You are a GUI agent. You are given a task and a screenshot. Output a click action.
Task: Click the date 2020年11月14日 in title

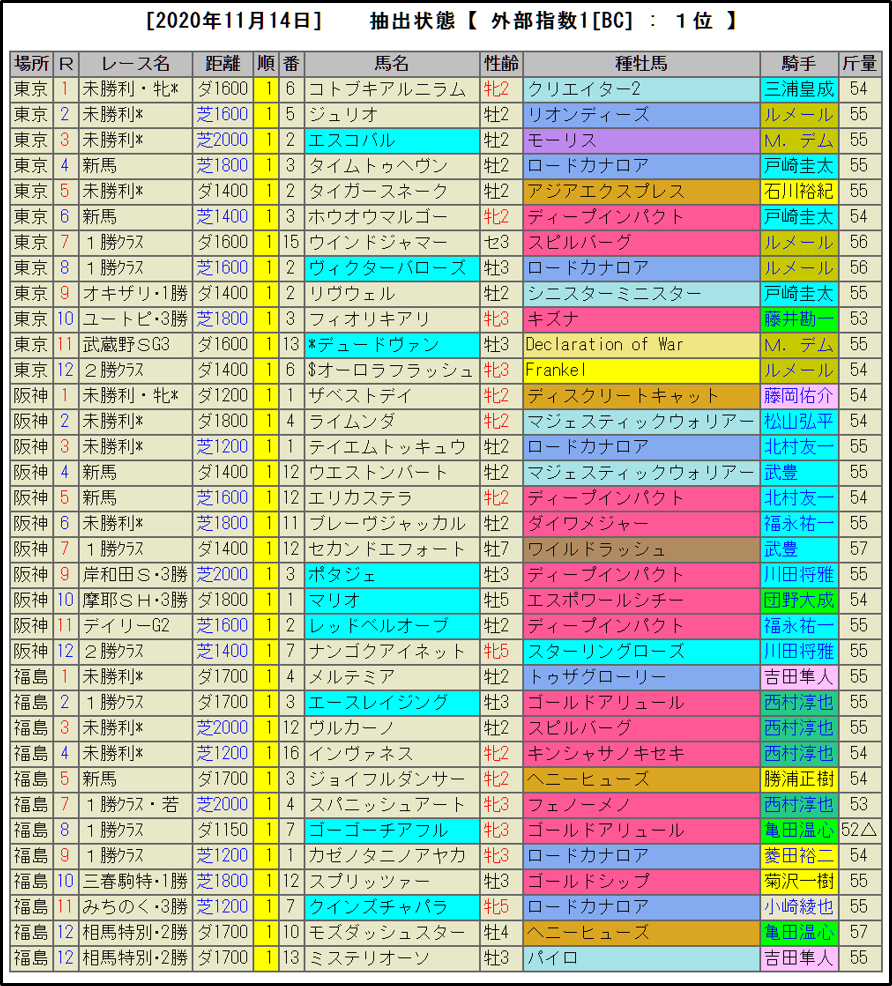pos(234,21)
